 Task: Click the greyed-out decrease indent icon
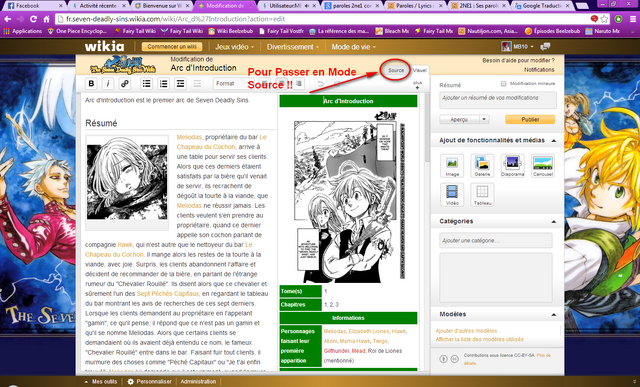tap(197, 84)
